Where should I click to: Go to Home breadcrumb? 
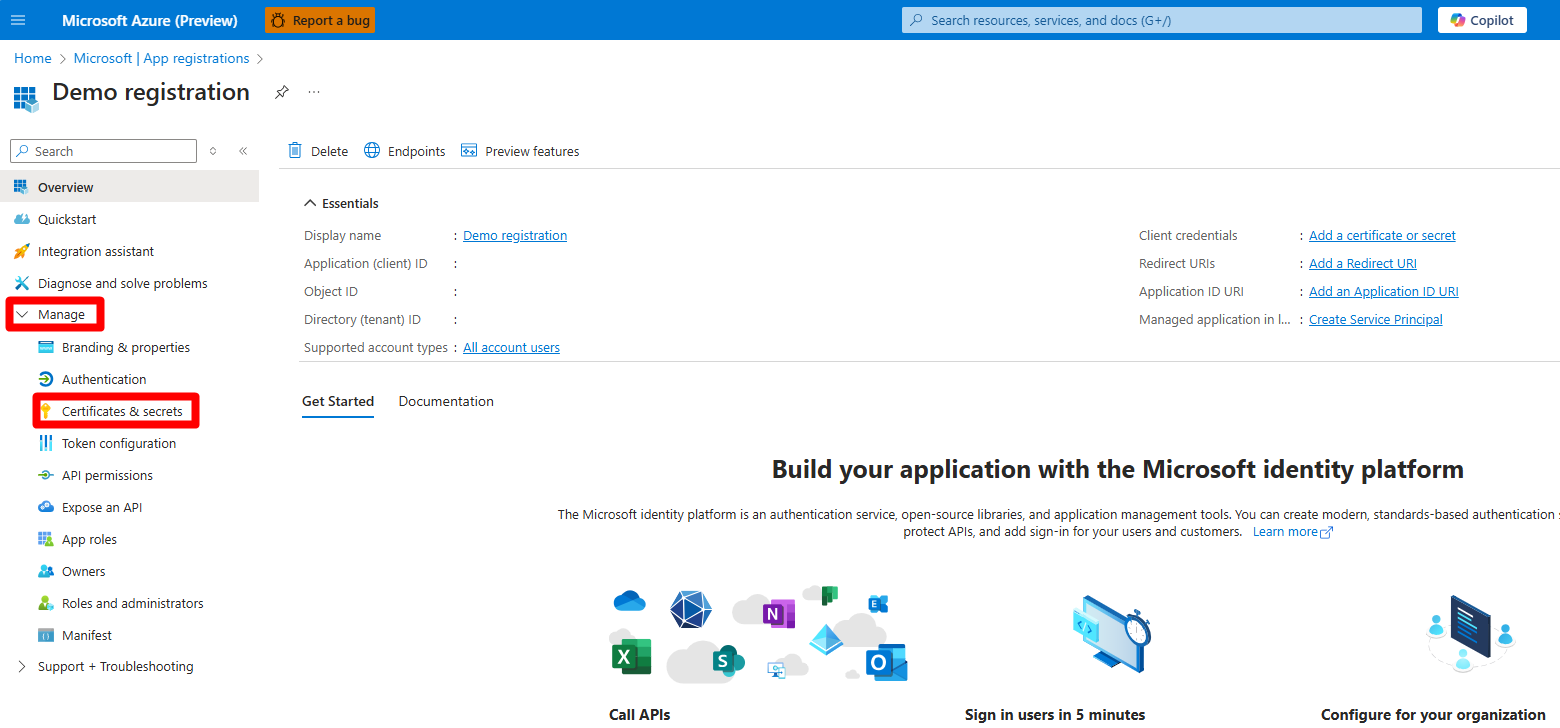pos(33,59)
